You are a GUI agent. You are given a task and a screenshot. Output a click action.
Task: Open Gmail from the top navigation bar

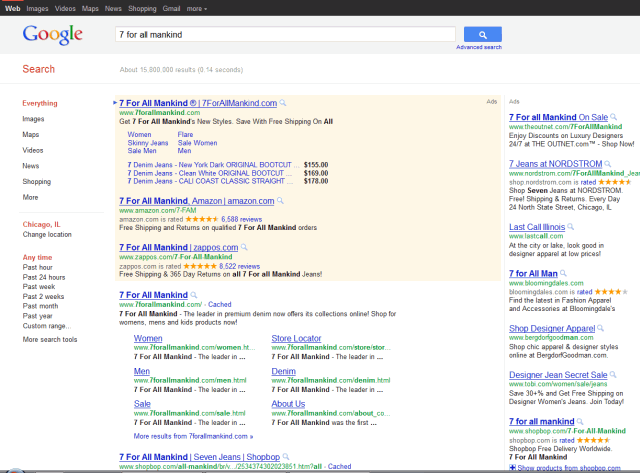(172, 8)
